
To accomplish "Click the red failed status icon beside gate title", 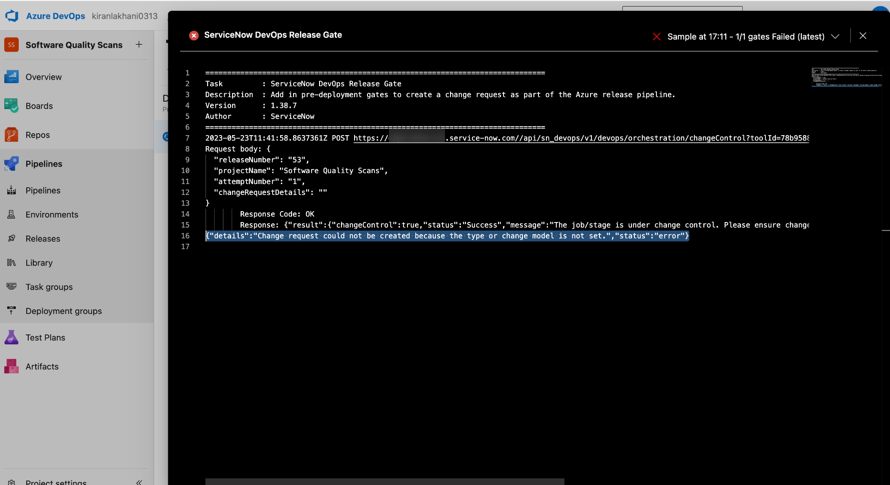I will point(194,35).
